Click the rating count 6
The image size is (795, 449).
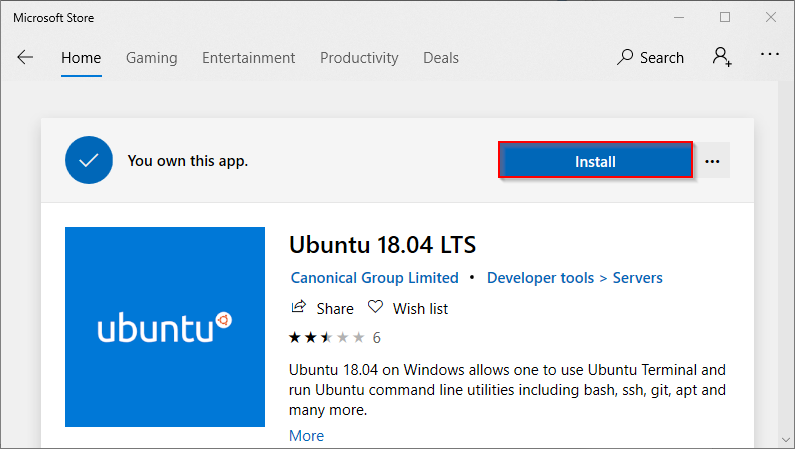377,338
